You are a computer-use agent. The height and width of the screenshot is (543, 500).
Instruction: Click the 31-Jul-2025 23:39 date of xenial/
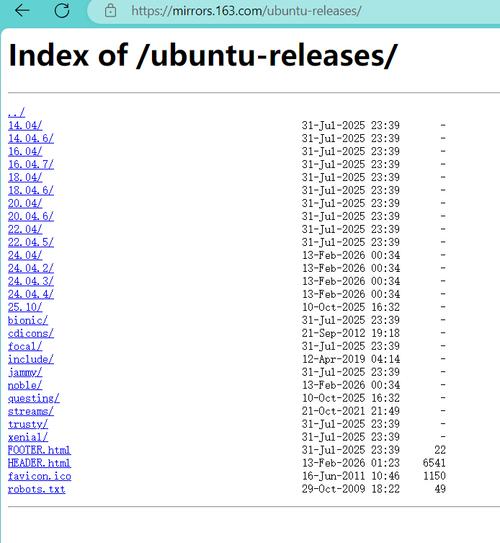[x=351, y=437]
